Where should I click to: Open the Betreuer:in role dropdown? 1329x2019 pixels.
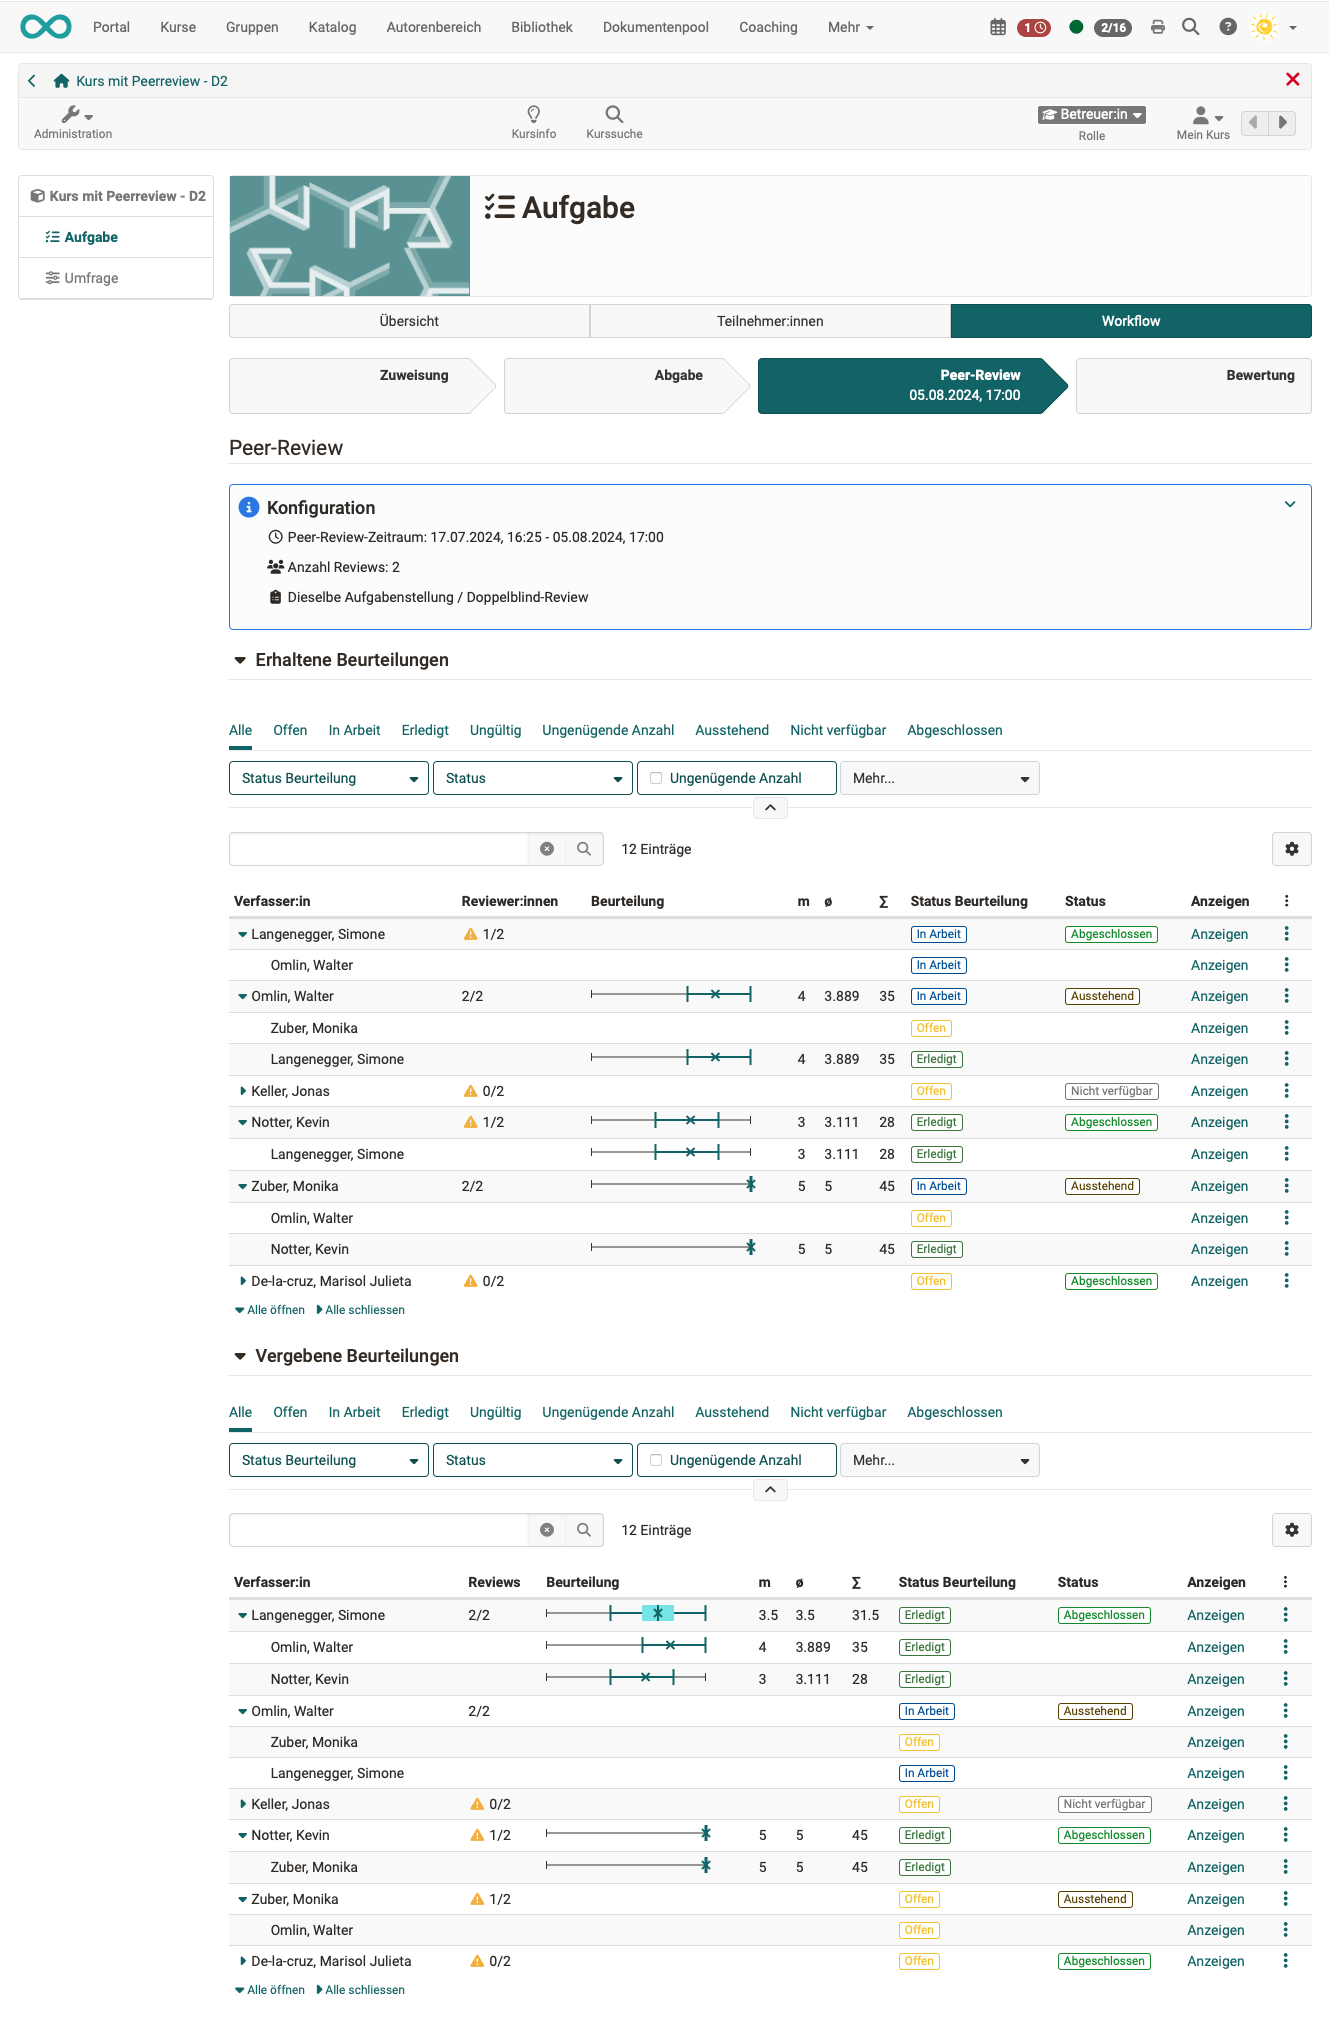(x=1091, y=115)
